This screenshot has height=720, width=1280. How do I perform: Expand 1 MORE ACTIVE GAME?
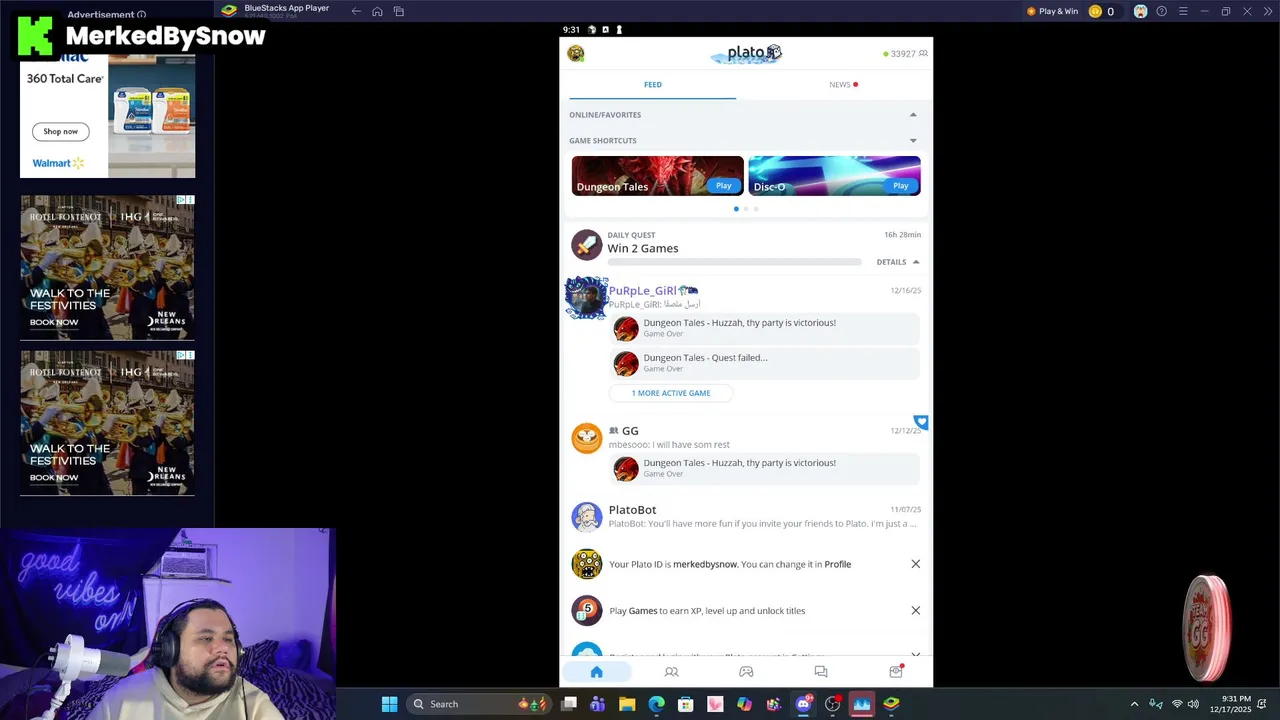[x=671, y=393]
